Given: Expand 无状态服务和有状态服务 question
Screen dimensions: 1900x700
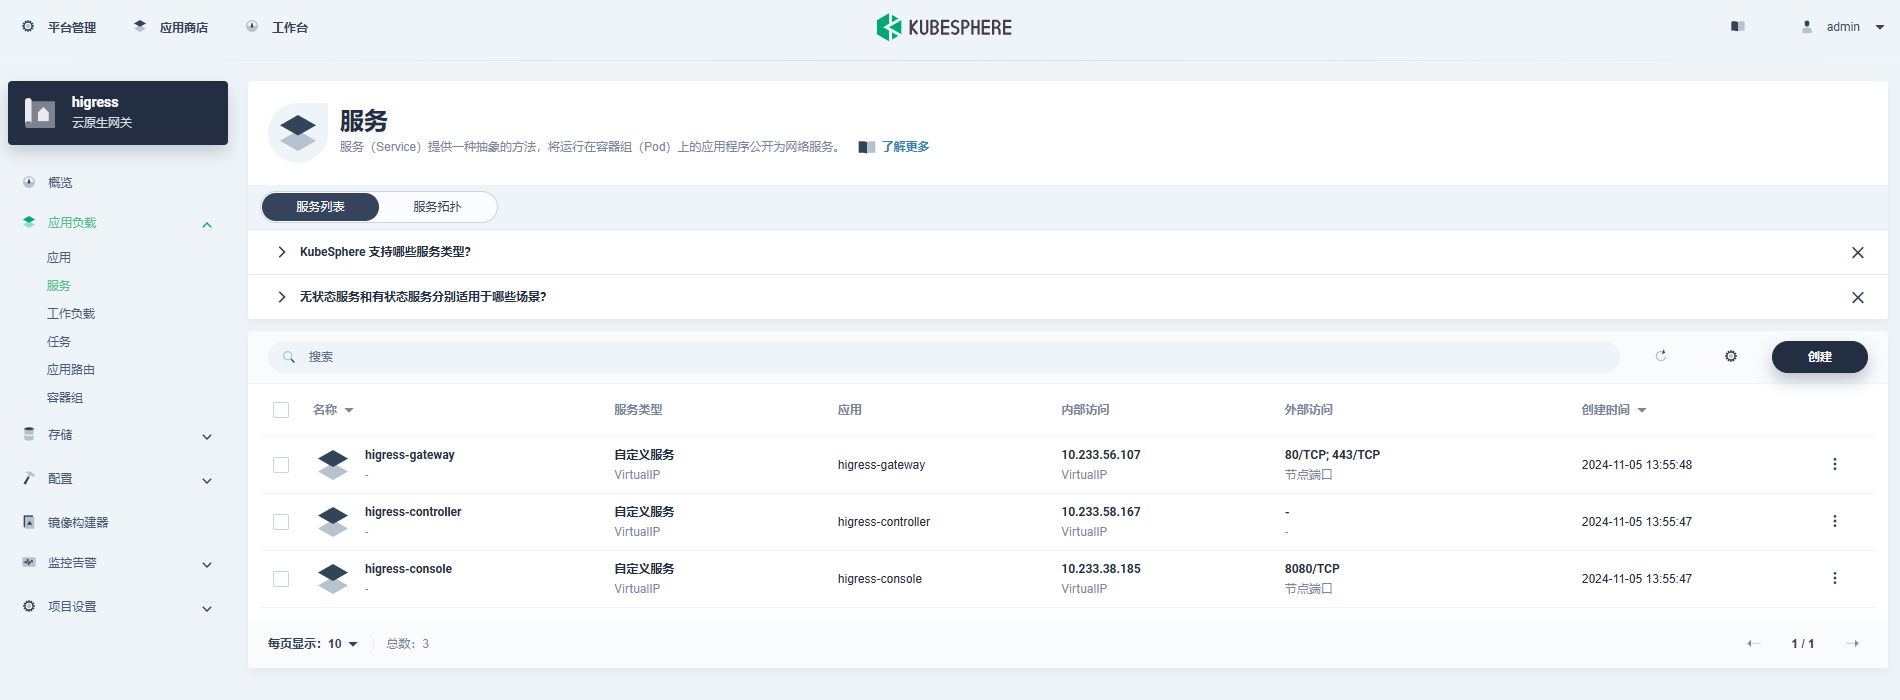Looking at the screenshot, I should (x=281, y=297).
